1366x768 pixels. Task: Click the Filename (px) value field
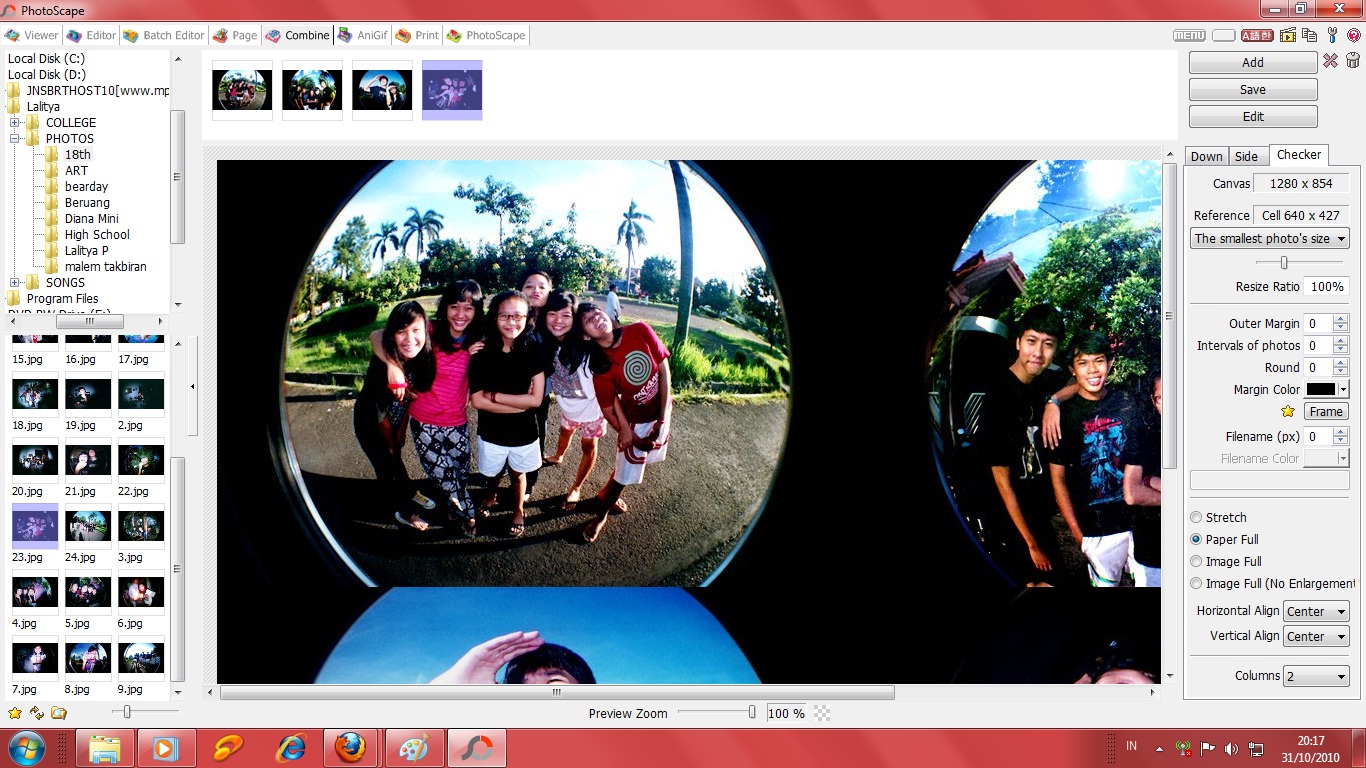click(1318, 436)
